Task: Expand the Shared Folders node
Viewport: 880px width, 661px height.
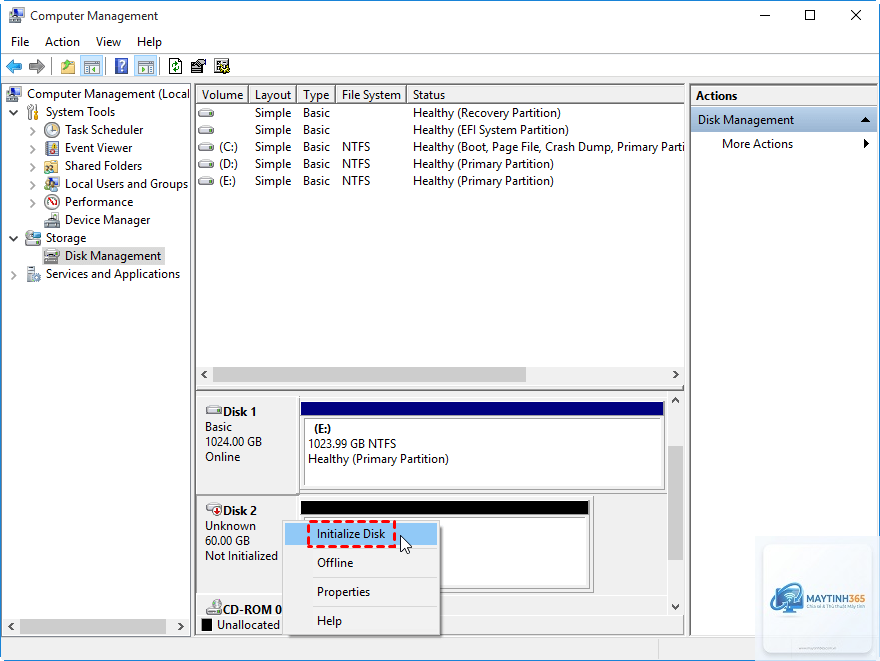Action: (x=33, y=167)
